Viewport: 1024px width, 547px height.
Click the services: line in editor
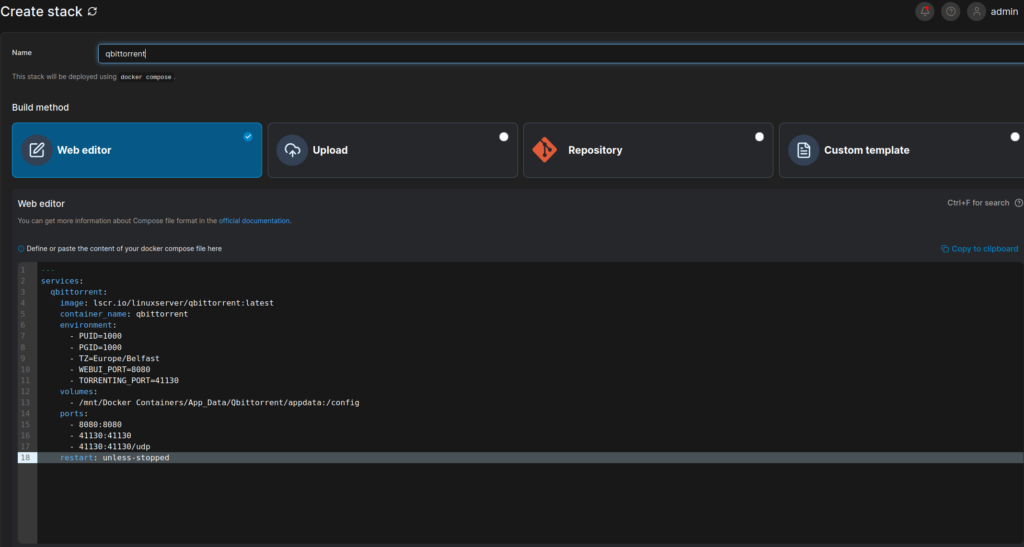[62, 281]
